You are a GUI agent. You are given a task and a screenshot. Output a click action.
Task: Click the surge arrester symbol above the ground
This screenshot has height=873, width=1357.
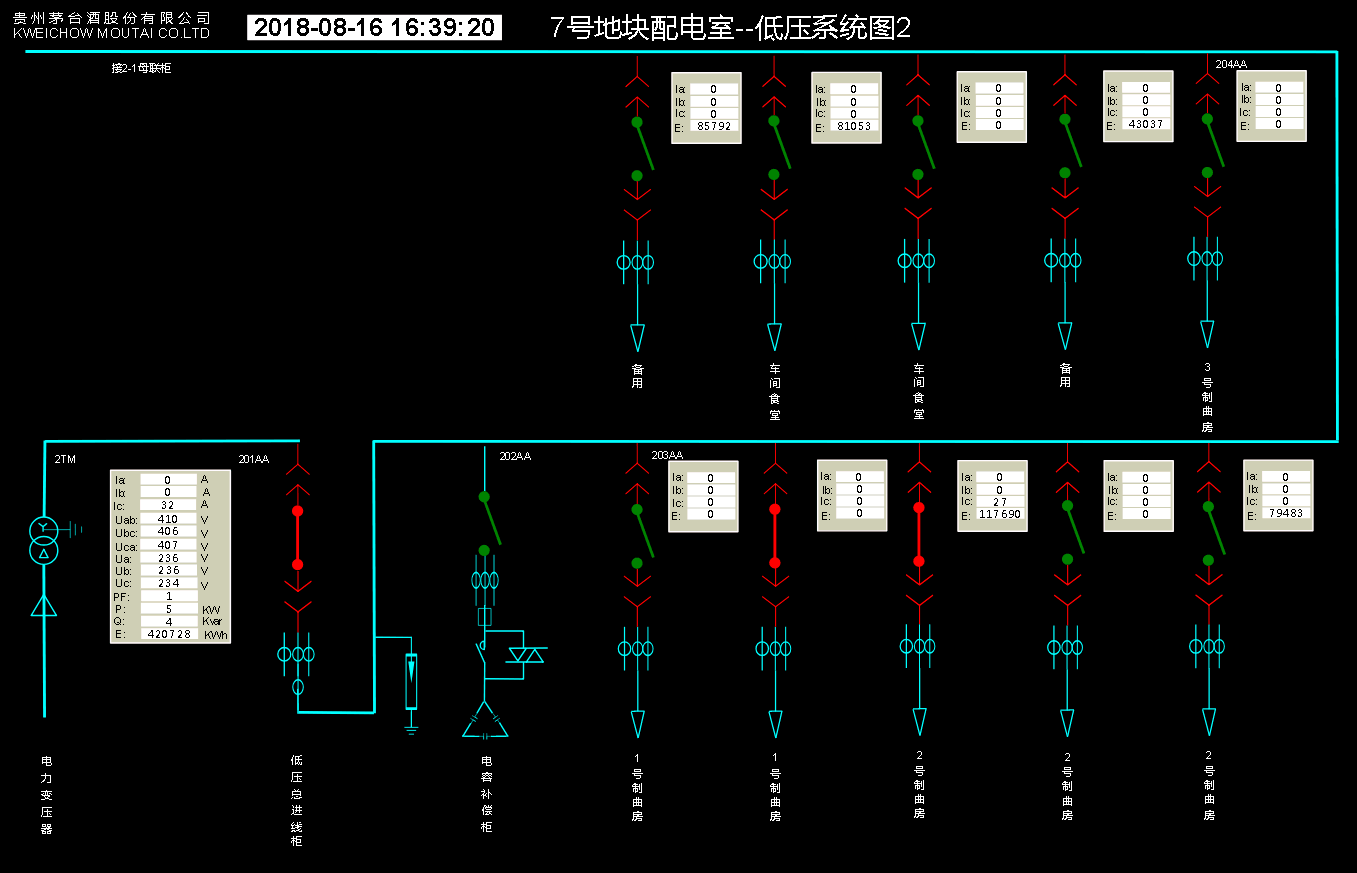(x=411, y=680)
